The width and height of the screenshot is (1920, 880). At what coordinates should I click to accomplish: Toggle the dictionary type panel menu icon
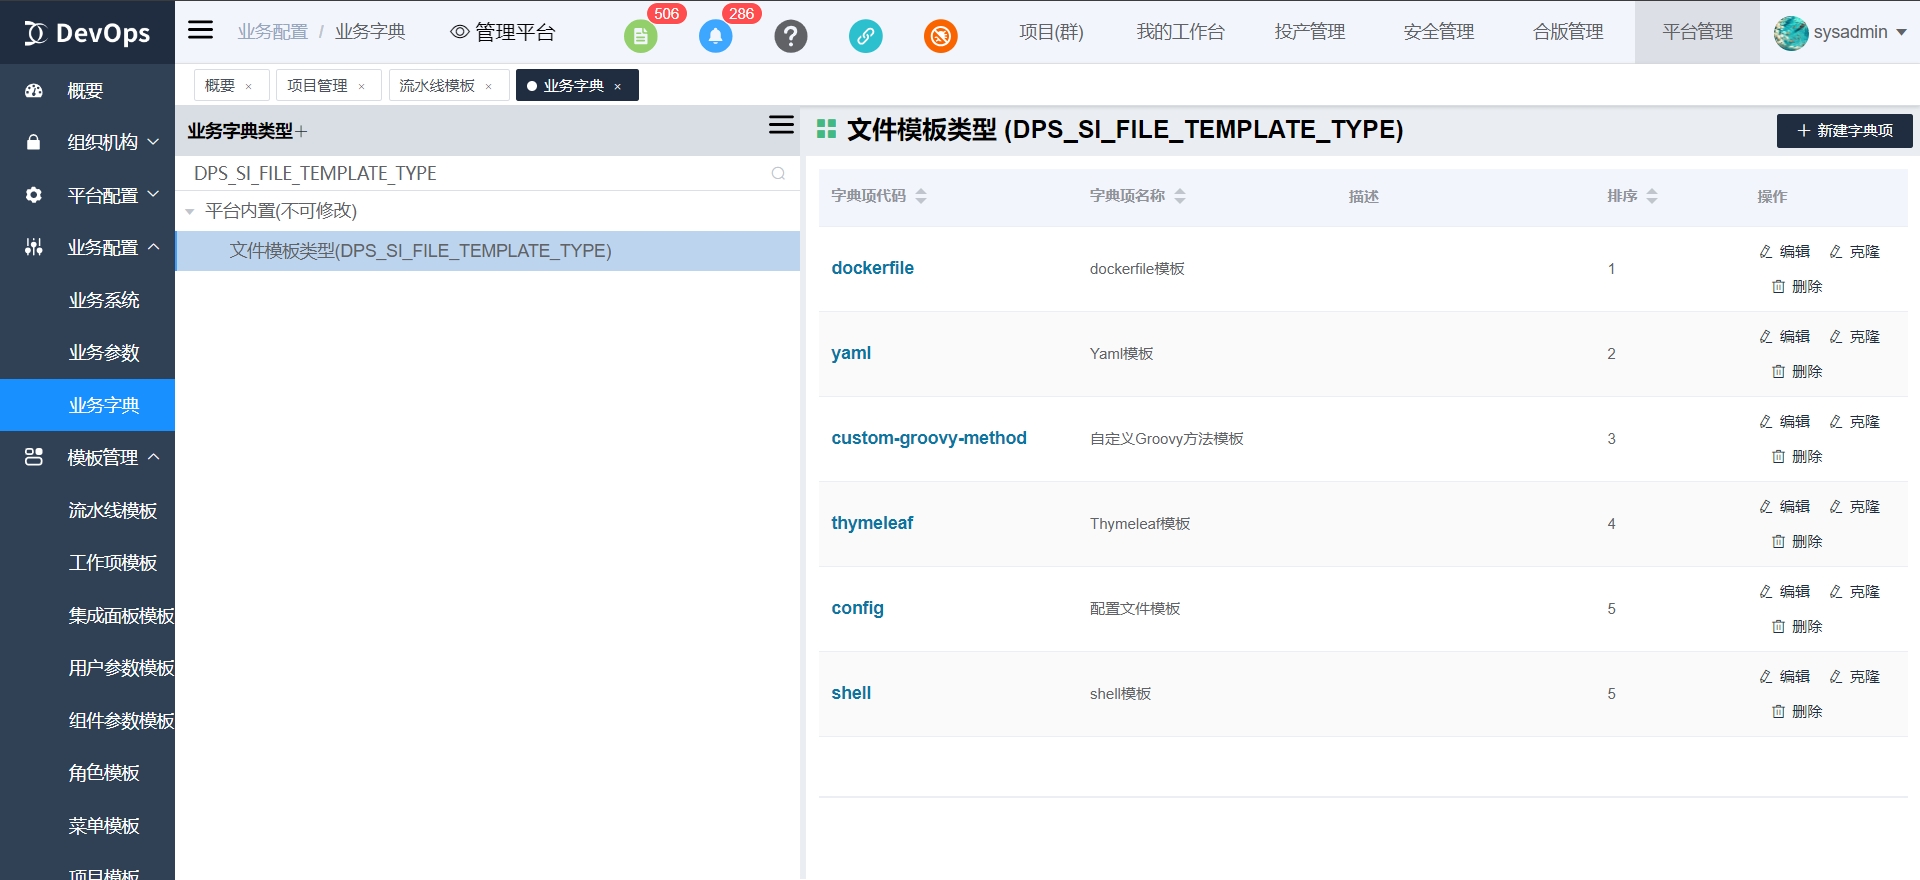781,125
